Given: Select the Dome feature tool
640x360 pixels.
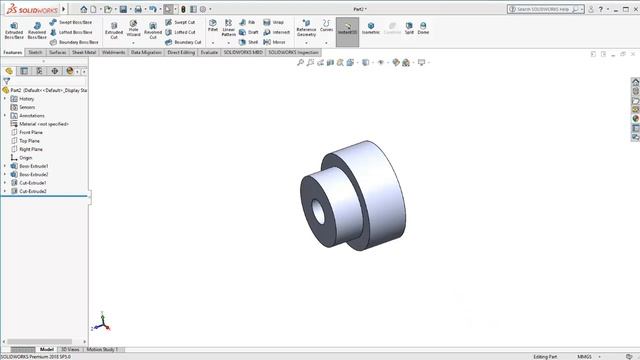Looking at the screenshot, I should (x=423, y=28).
